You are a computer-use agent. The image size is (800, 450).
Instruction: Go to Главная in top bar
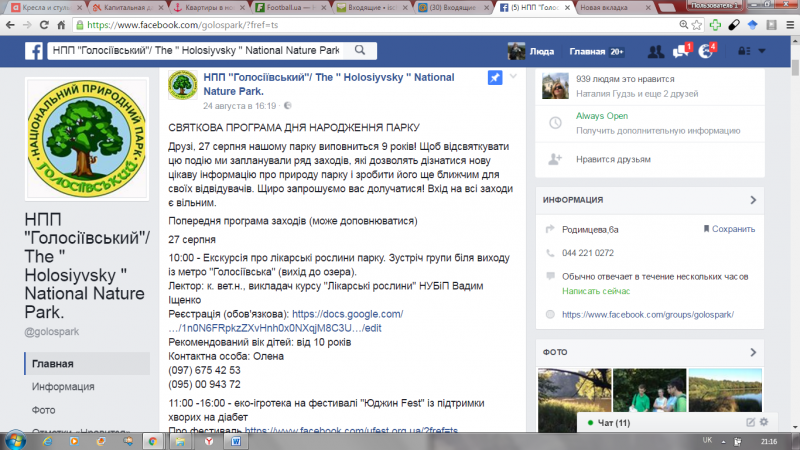pyautogui.click(x=587, y=51)
